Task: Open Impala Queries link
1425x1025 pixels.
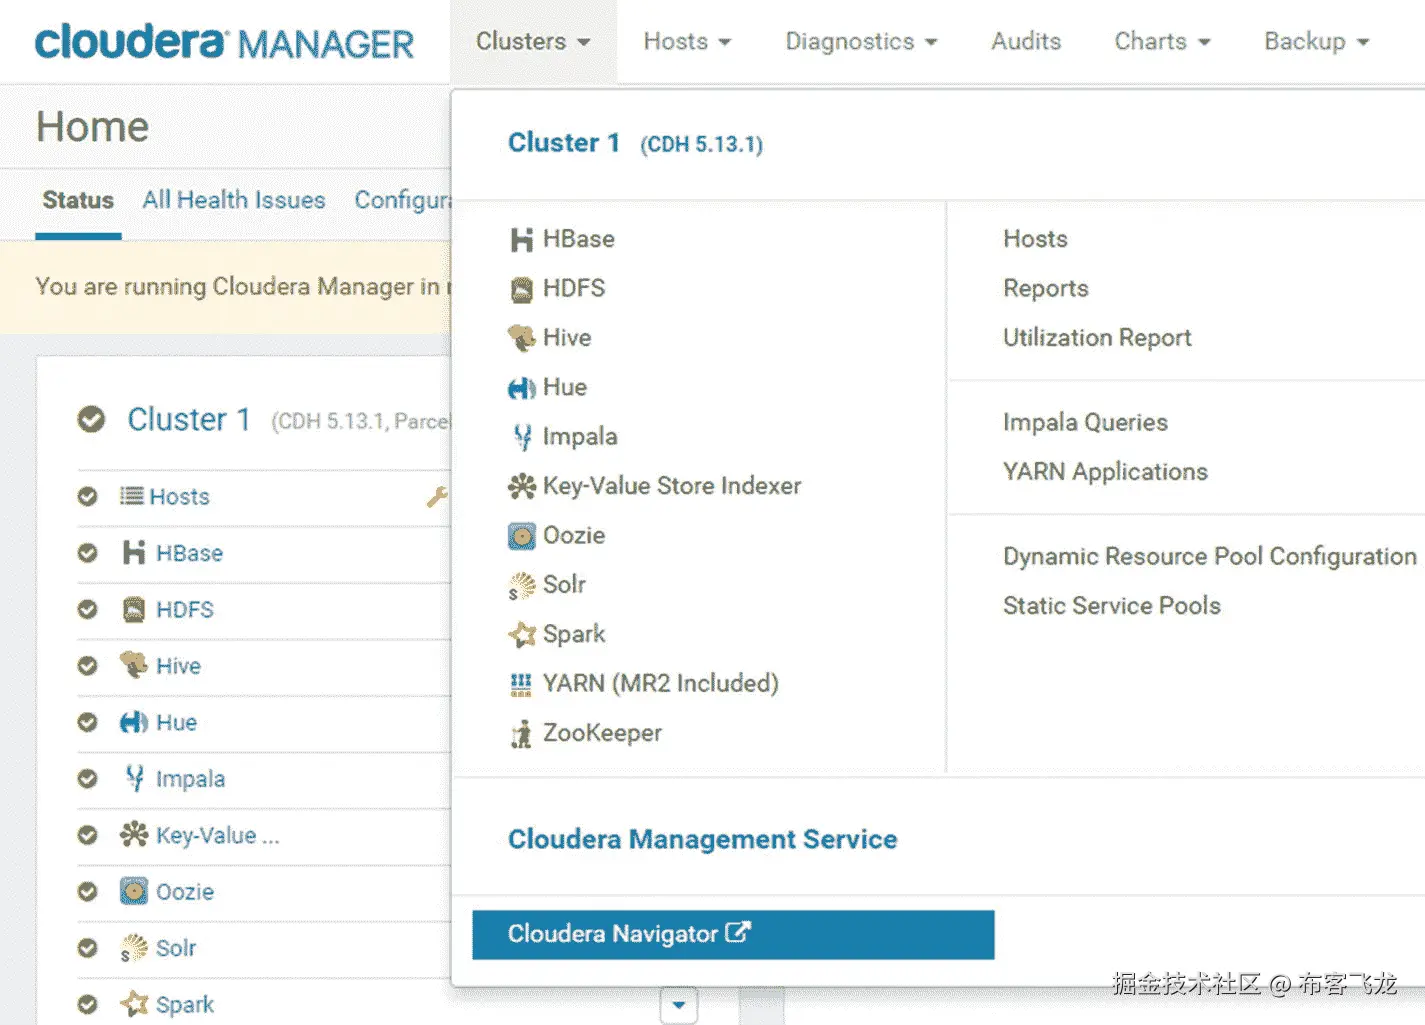Action: point(1085,422)
